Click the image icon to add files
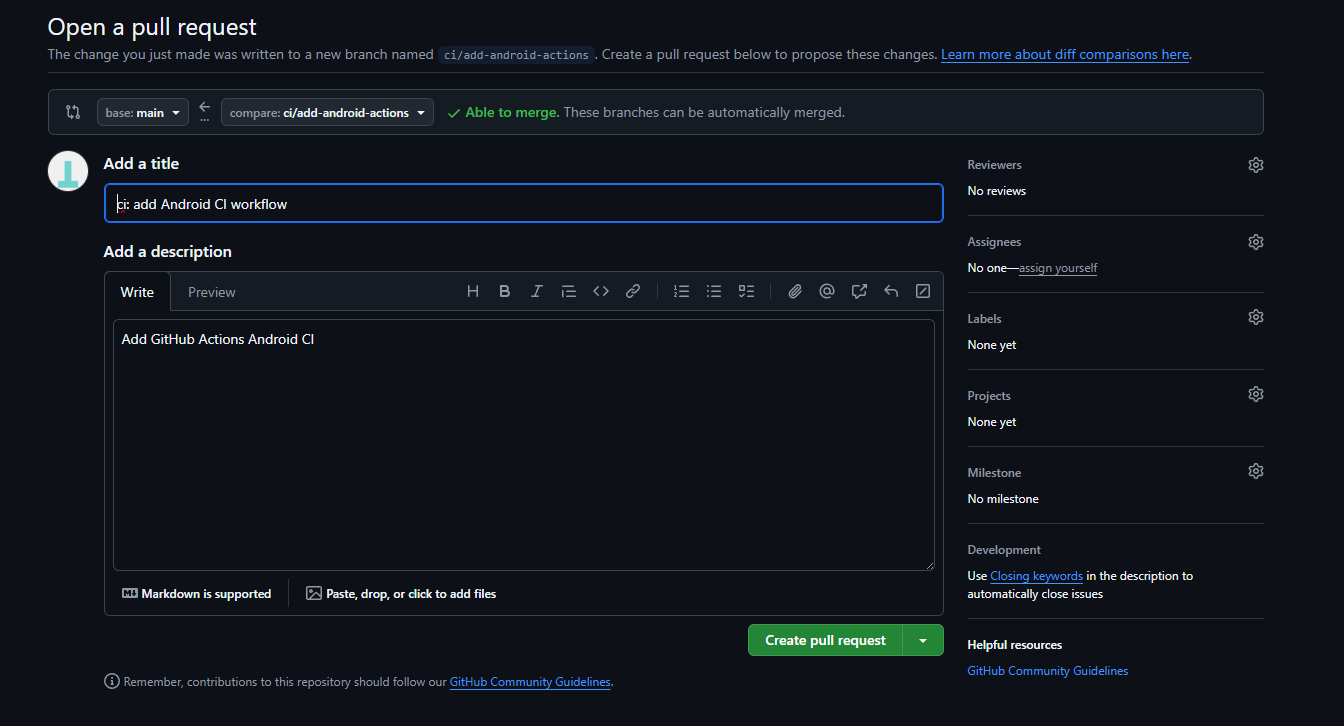Image resolution: width=1344 pixels, height=726 pixels. [314, 593]
